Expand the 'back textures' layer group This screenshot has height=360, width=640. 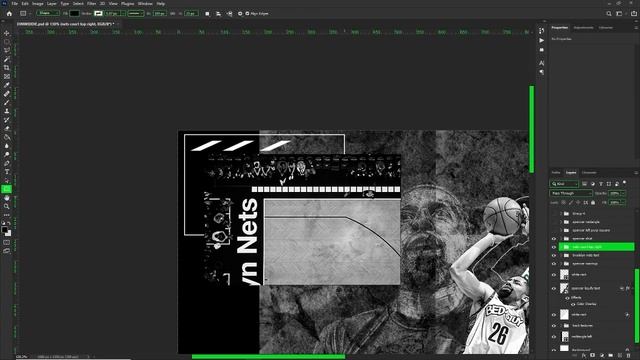(560, 326)
